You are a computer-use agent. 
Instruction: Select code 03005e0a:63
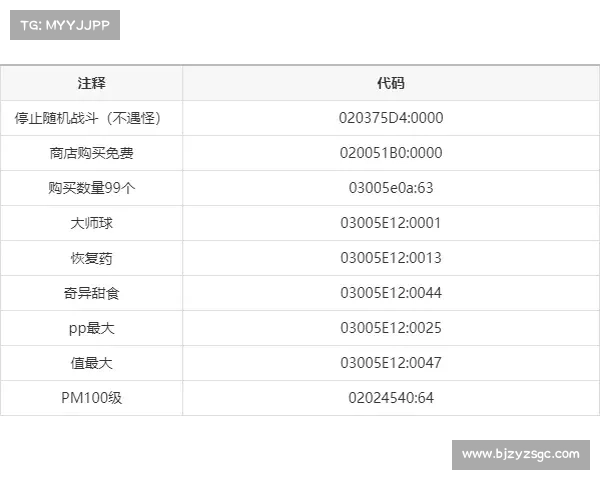pos(390,188)
